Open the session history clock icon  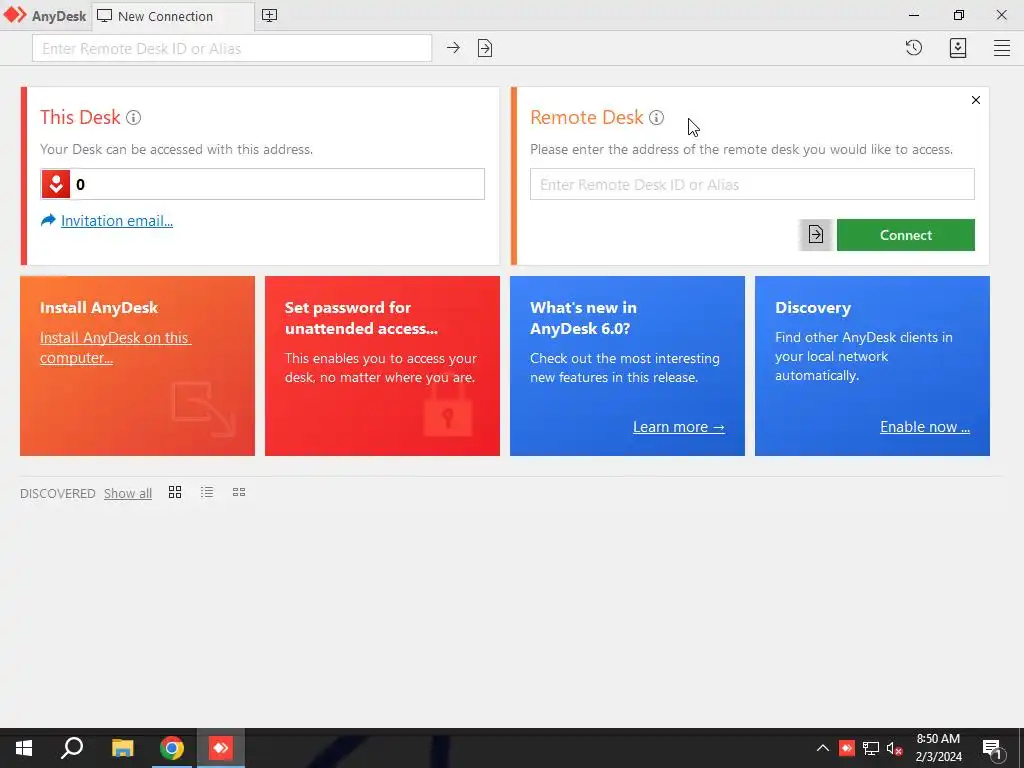[x=914, y=48]
